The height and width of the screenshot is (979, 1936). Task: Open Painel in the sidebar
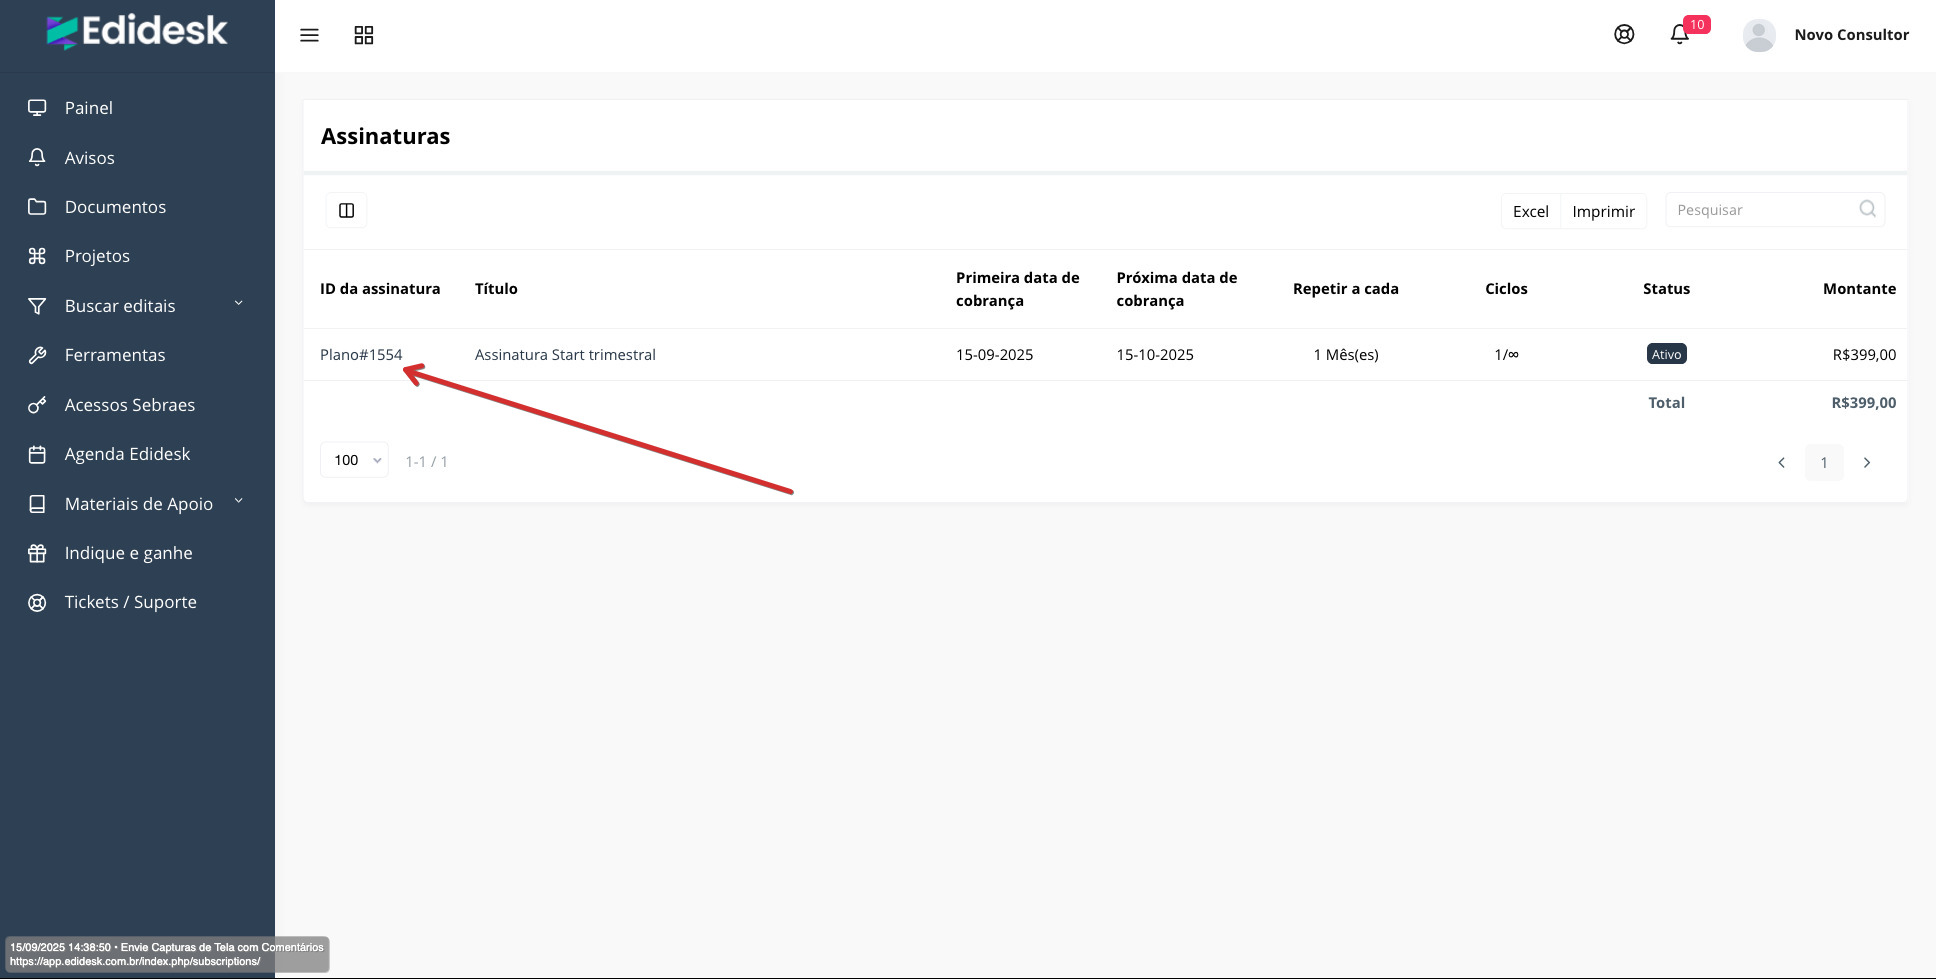point(88,108)
